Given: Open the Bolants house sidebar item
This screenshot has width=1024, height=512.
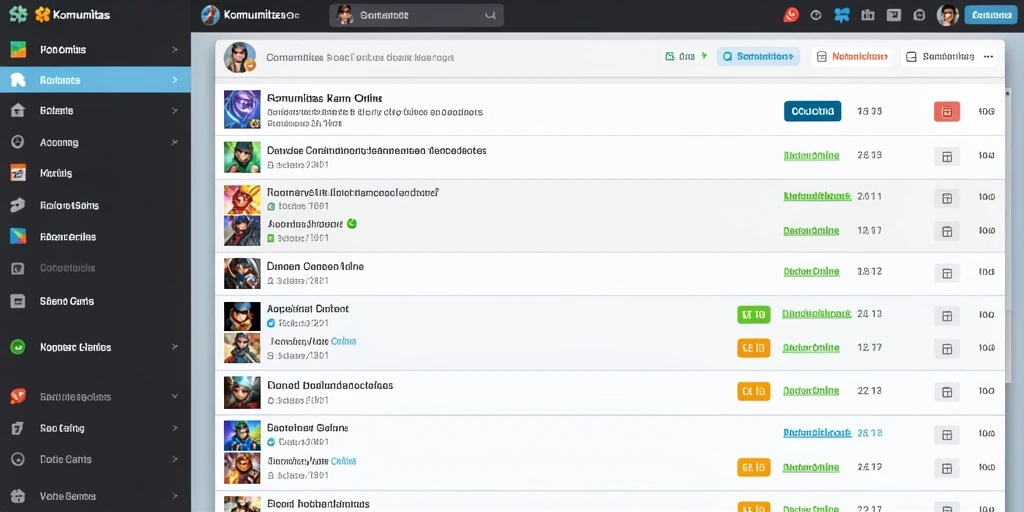Looking at the screenshot, I should pos(95,111).
